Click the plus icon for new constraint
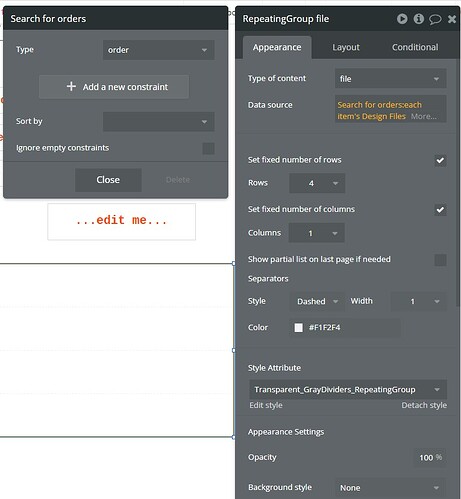This screenshot has height=499, width=461. (x=71, y=87)
